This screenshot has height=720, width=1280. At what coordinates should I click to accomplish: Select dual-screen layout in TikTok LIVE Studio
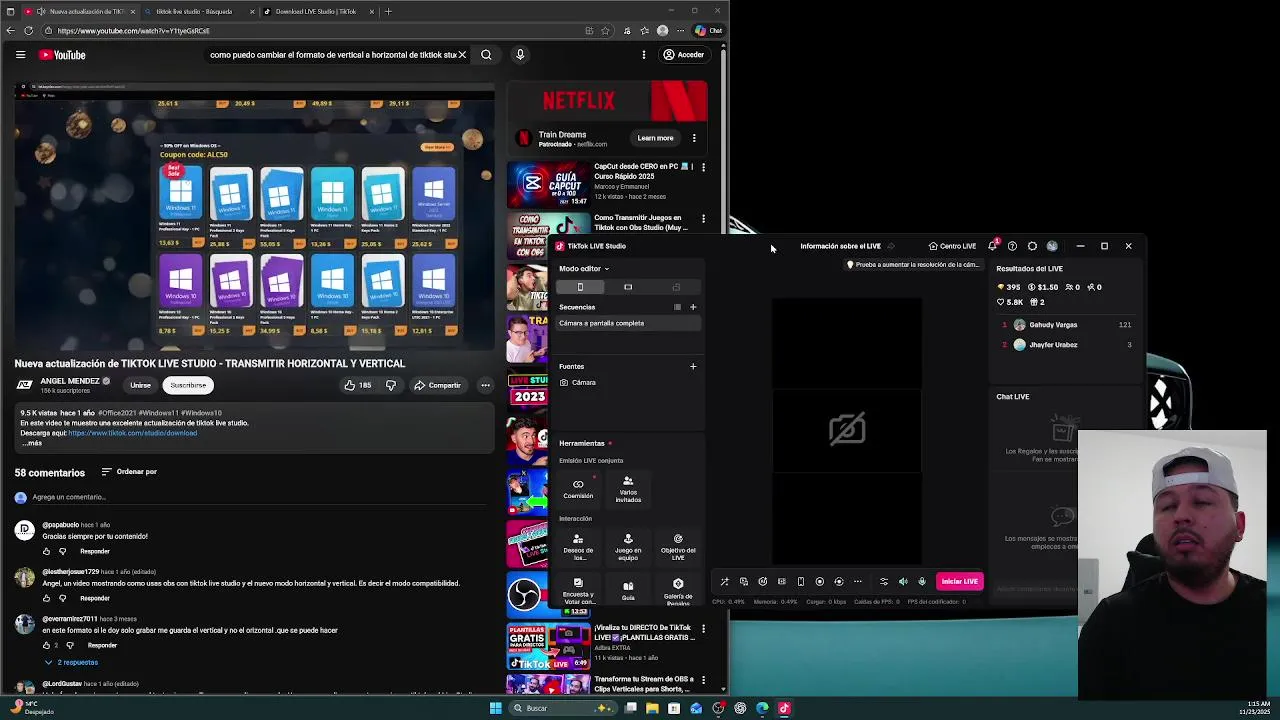tap(676, 287)
